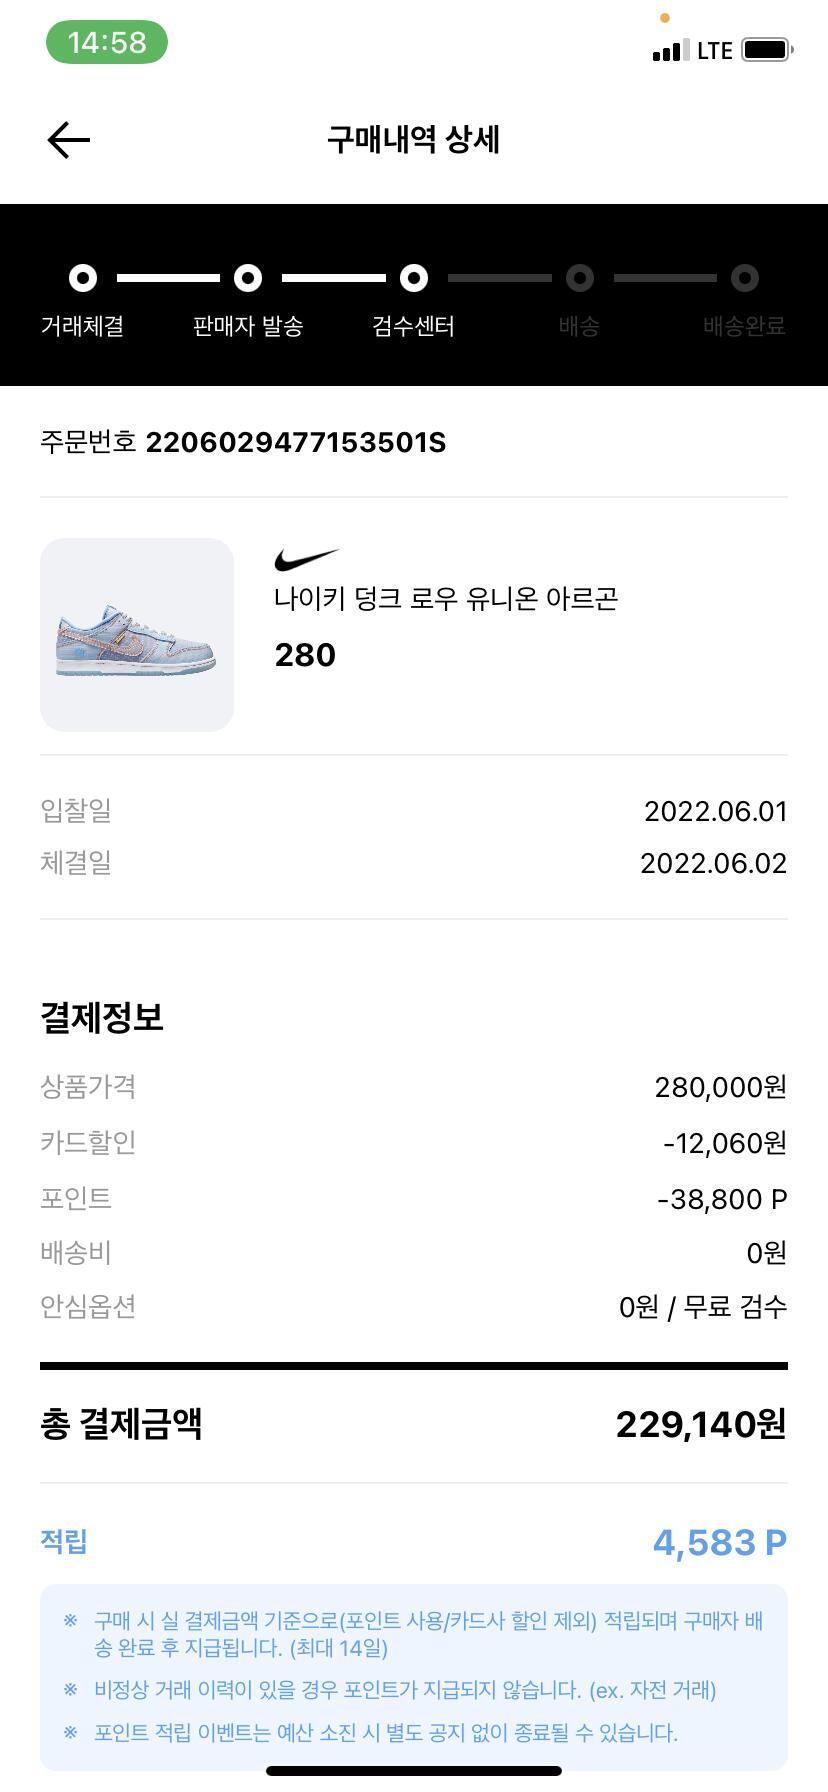Tap the shoe size 280 text
The image size is (828, 1792).
click(305, 655)
